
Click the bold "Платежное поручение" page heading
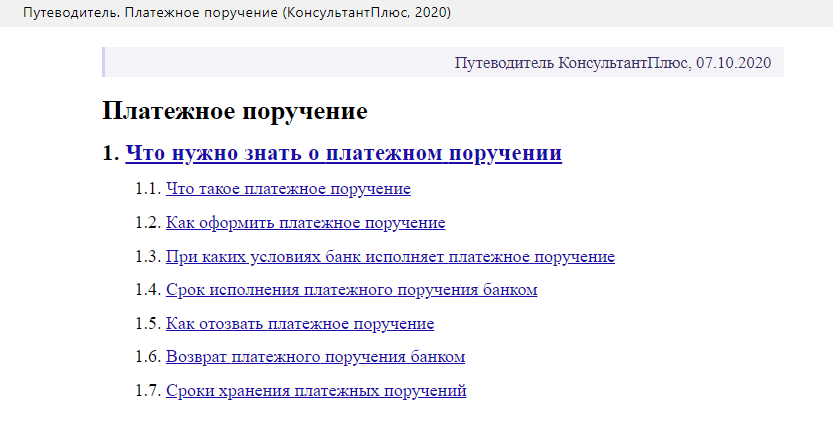pyautogui.click(x=235, y=110)
